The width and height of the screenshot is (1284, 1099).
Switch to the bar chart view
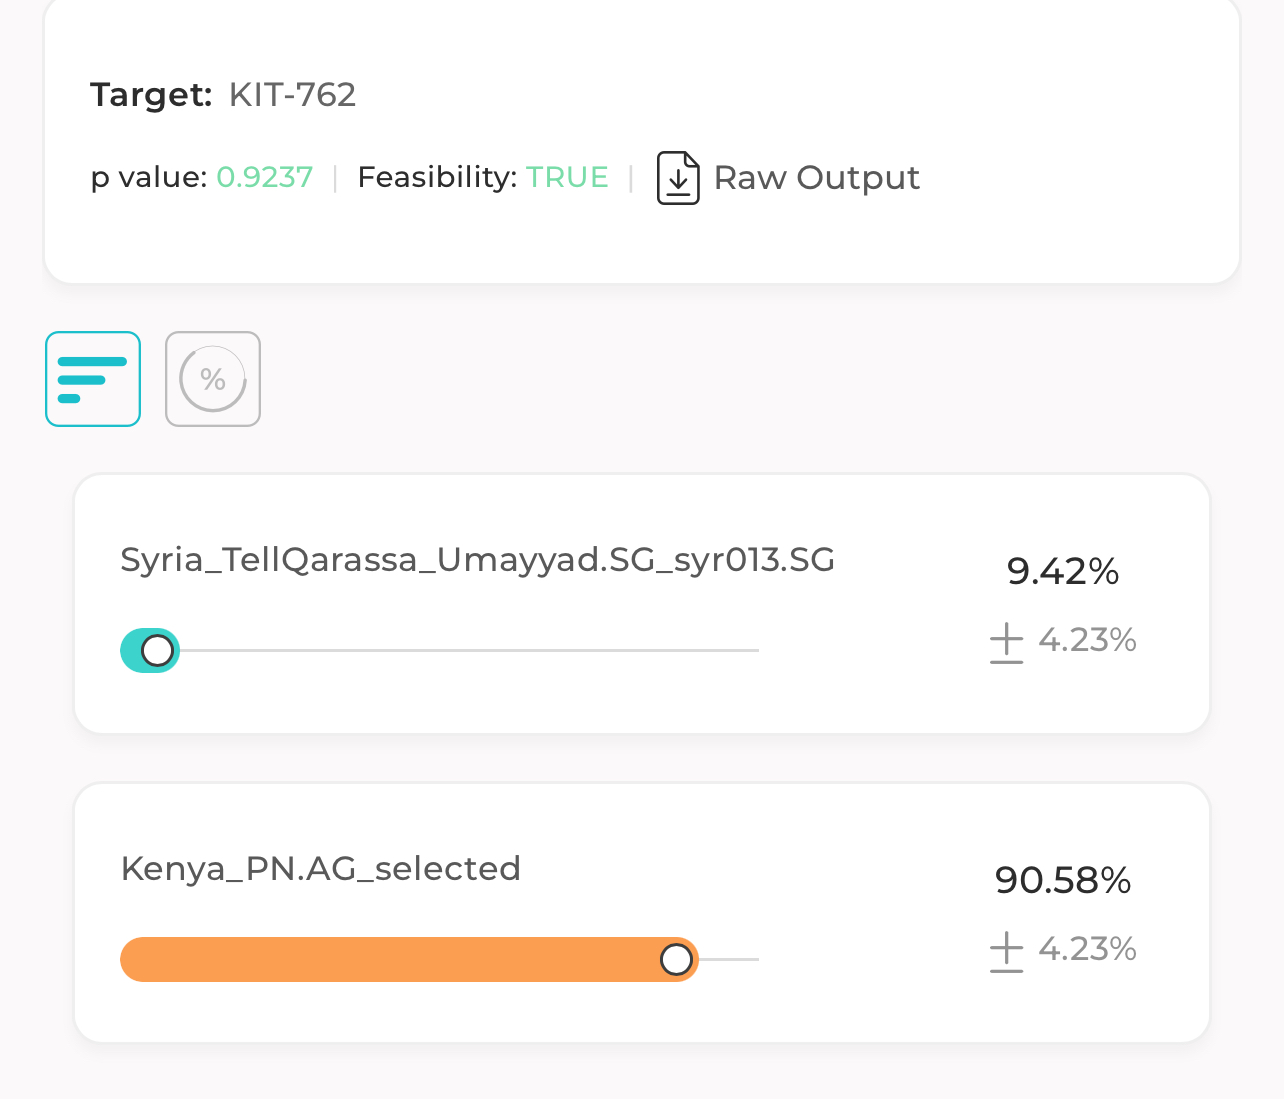click(93, 379)
